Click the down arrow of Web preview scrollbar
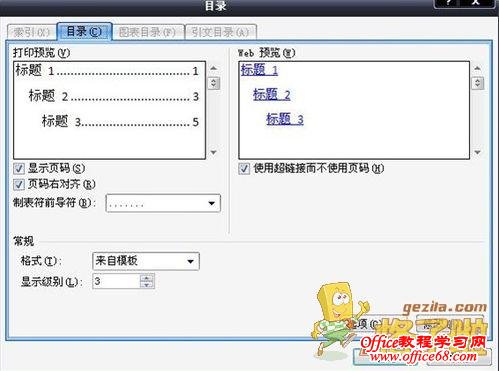Viewport: 499px width, 371px height. [x=477, y=152]
